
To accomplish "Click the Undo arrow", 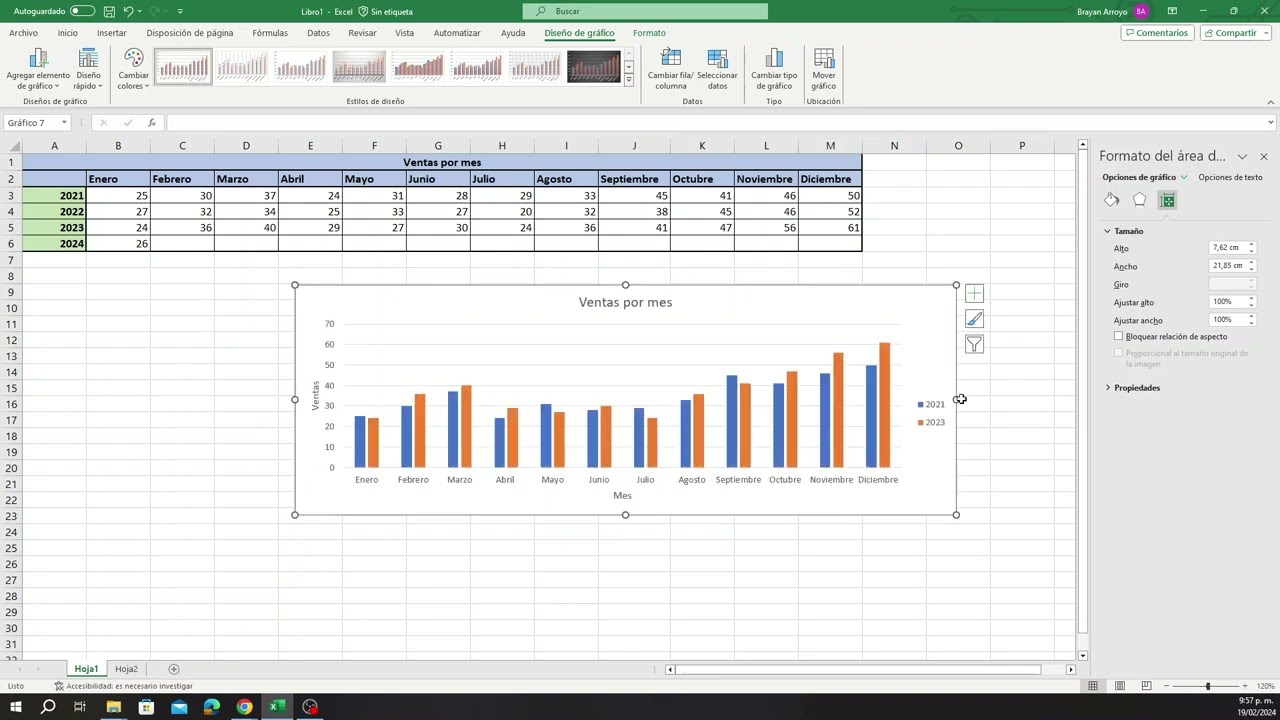I will tap(128, 11).
